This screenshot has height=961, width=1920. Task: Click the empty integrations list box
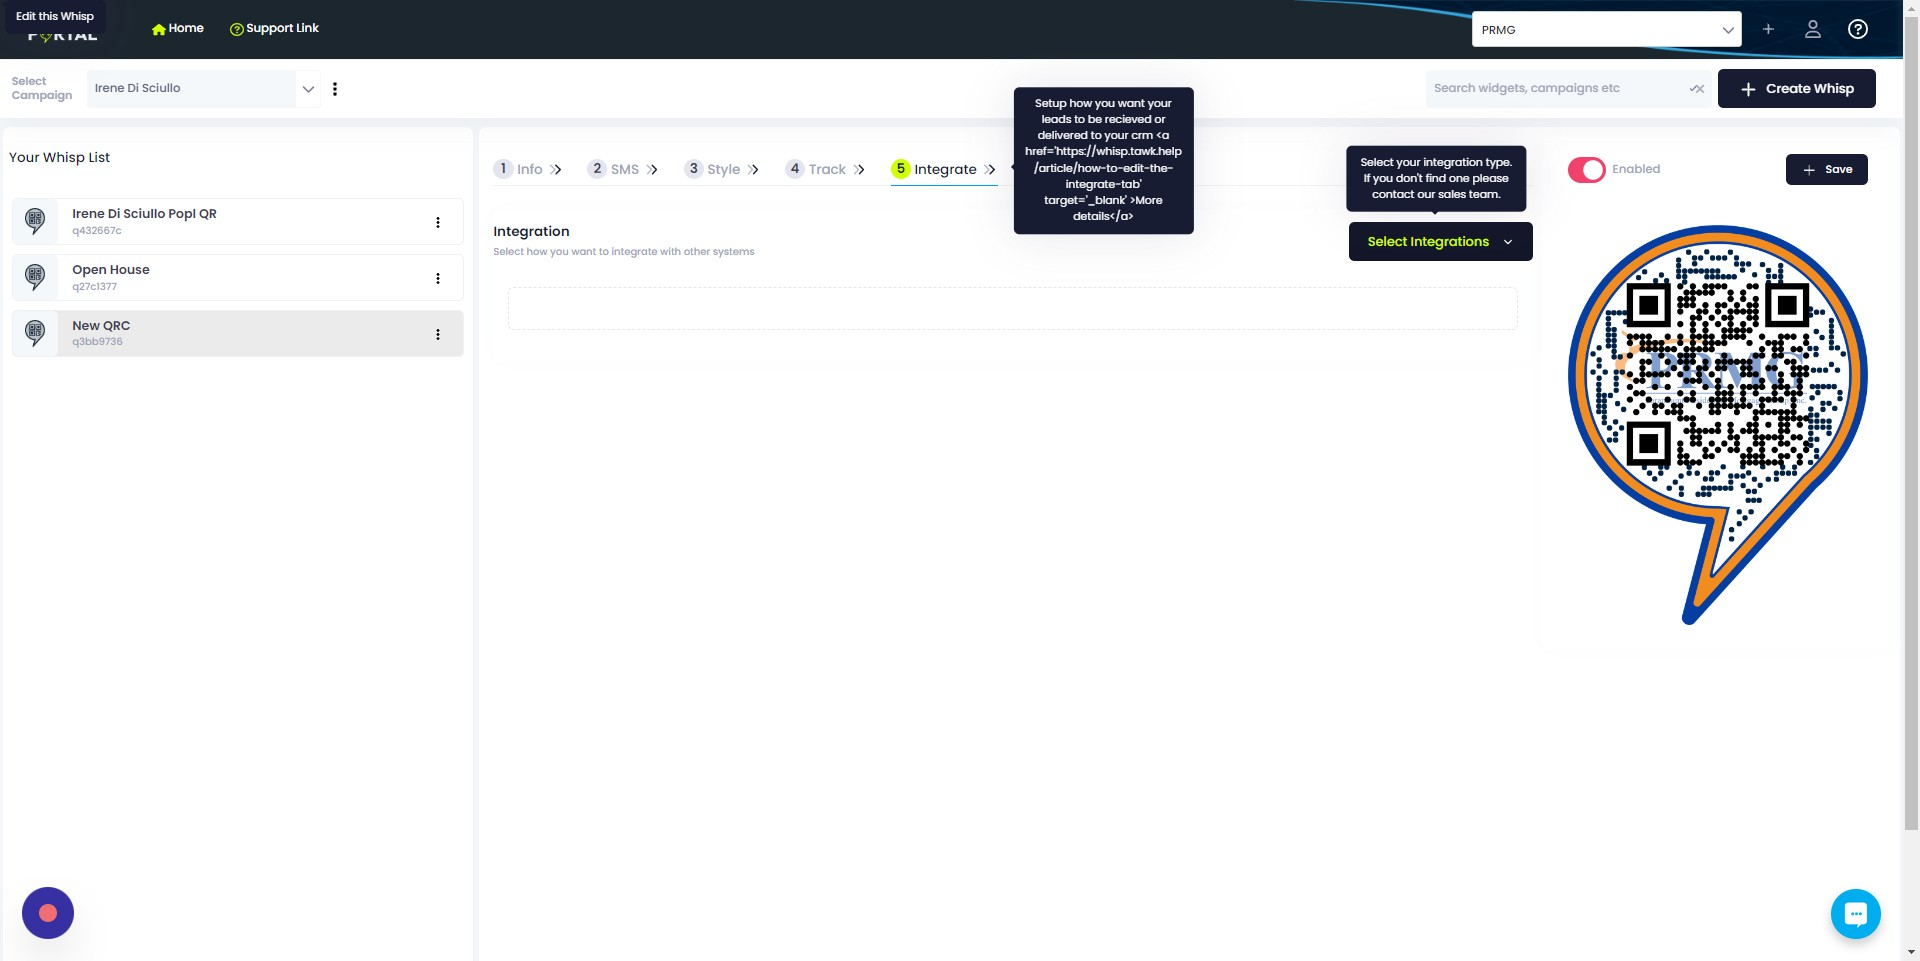(x=1012, y=308)
